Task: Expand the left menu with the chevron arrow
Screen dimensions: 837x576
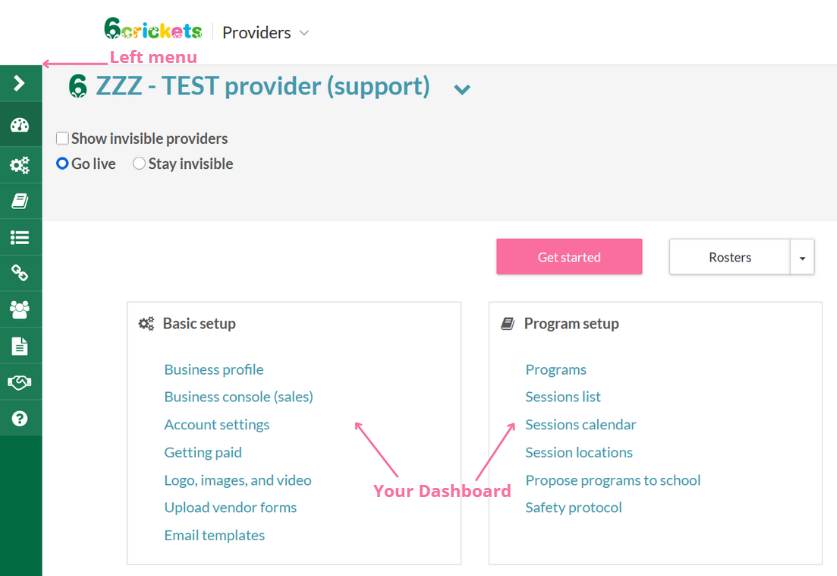Action: tap(19, 84)
